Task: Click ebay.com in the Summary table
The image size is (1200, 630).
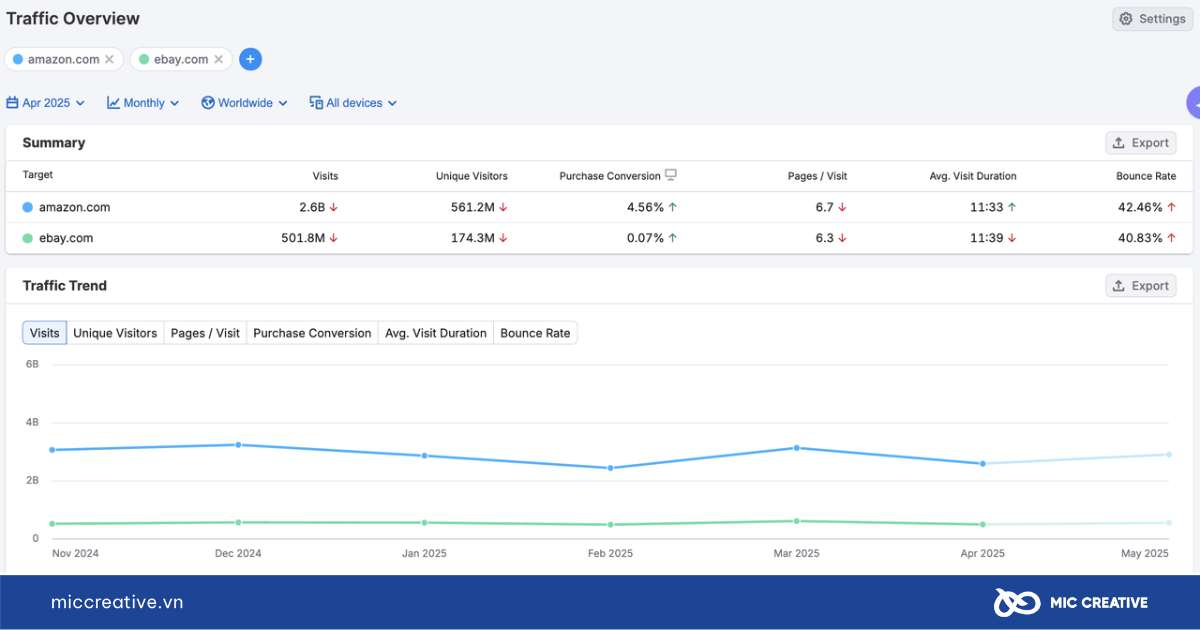Action: click(x=66, y=239)
